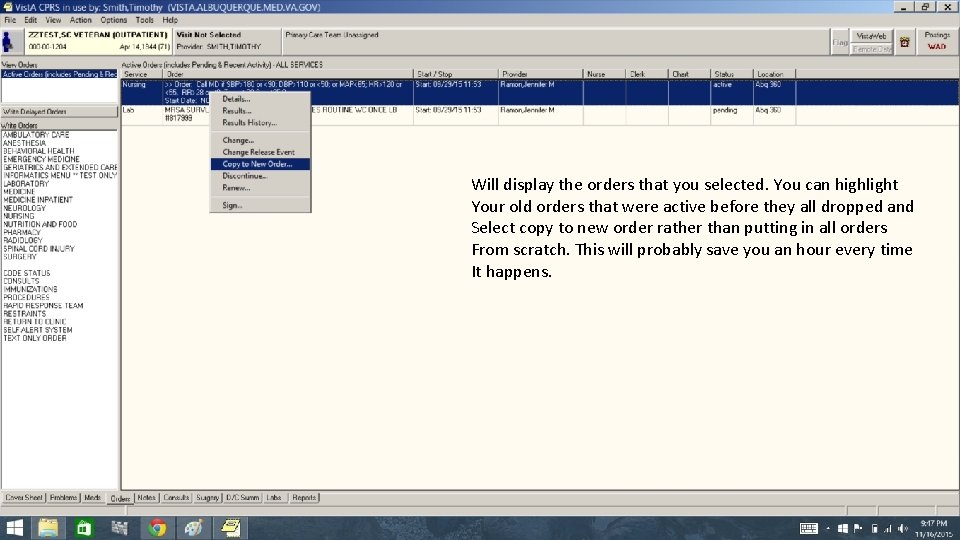This screenshot has height=540, width=960.
Task: Click the Write Delayed Orders button
Action: pyautogui.click(x=59, y=111)
